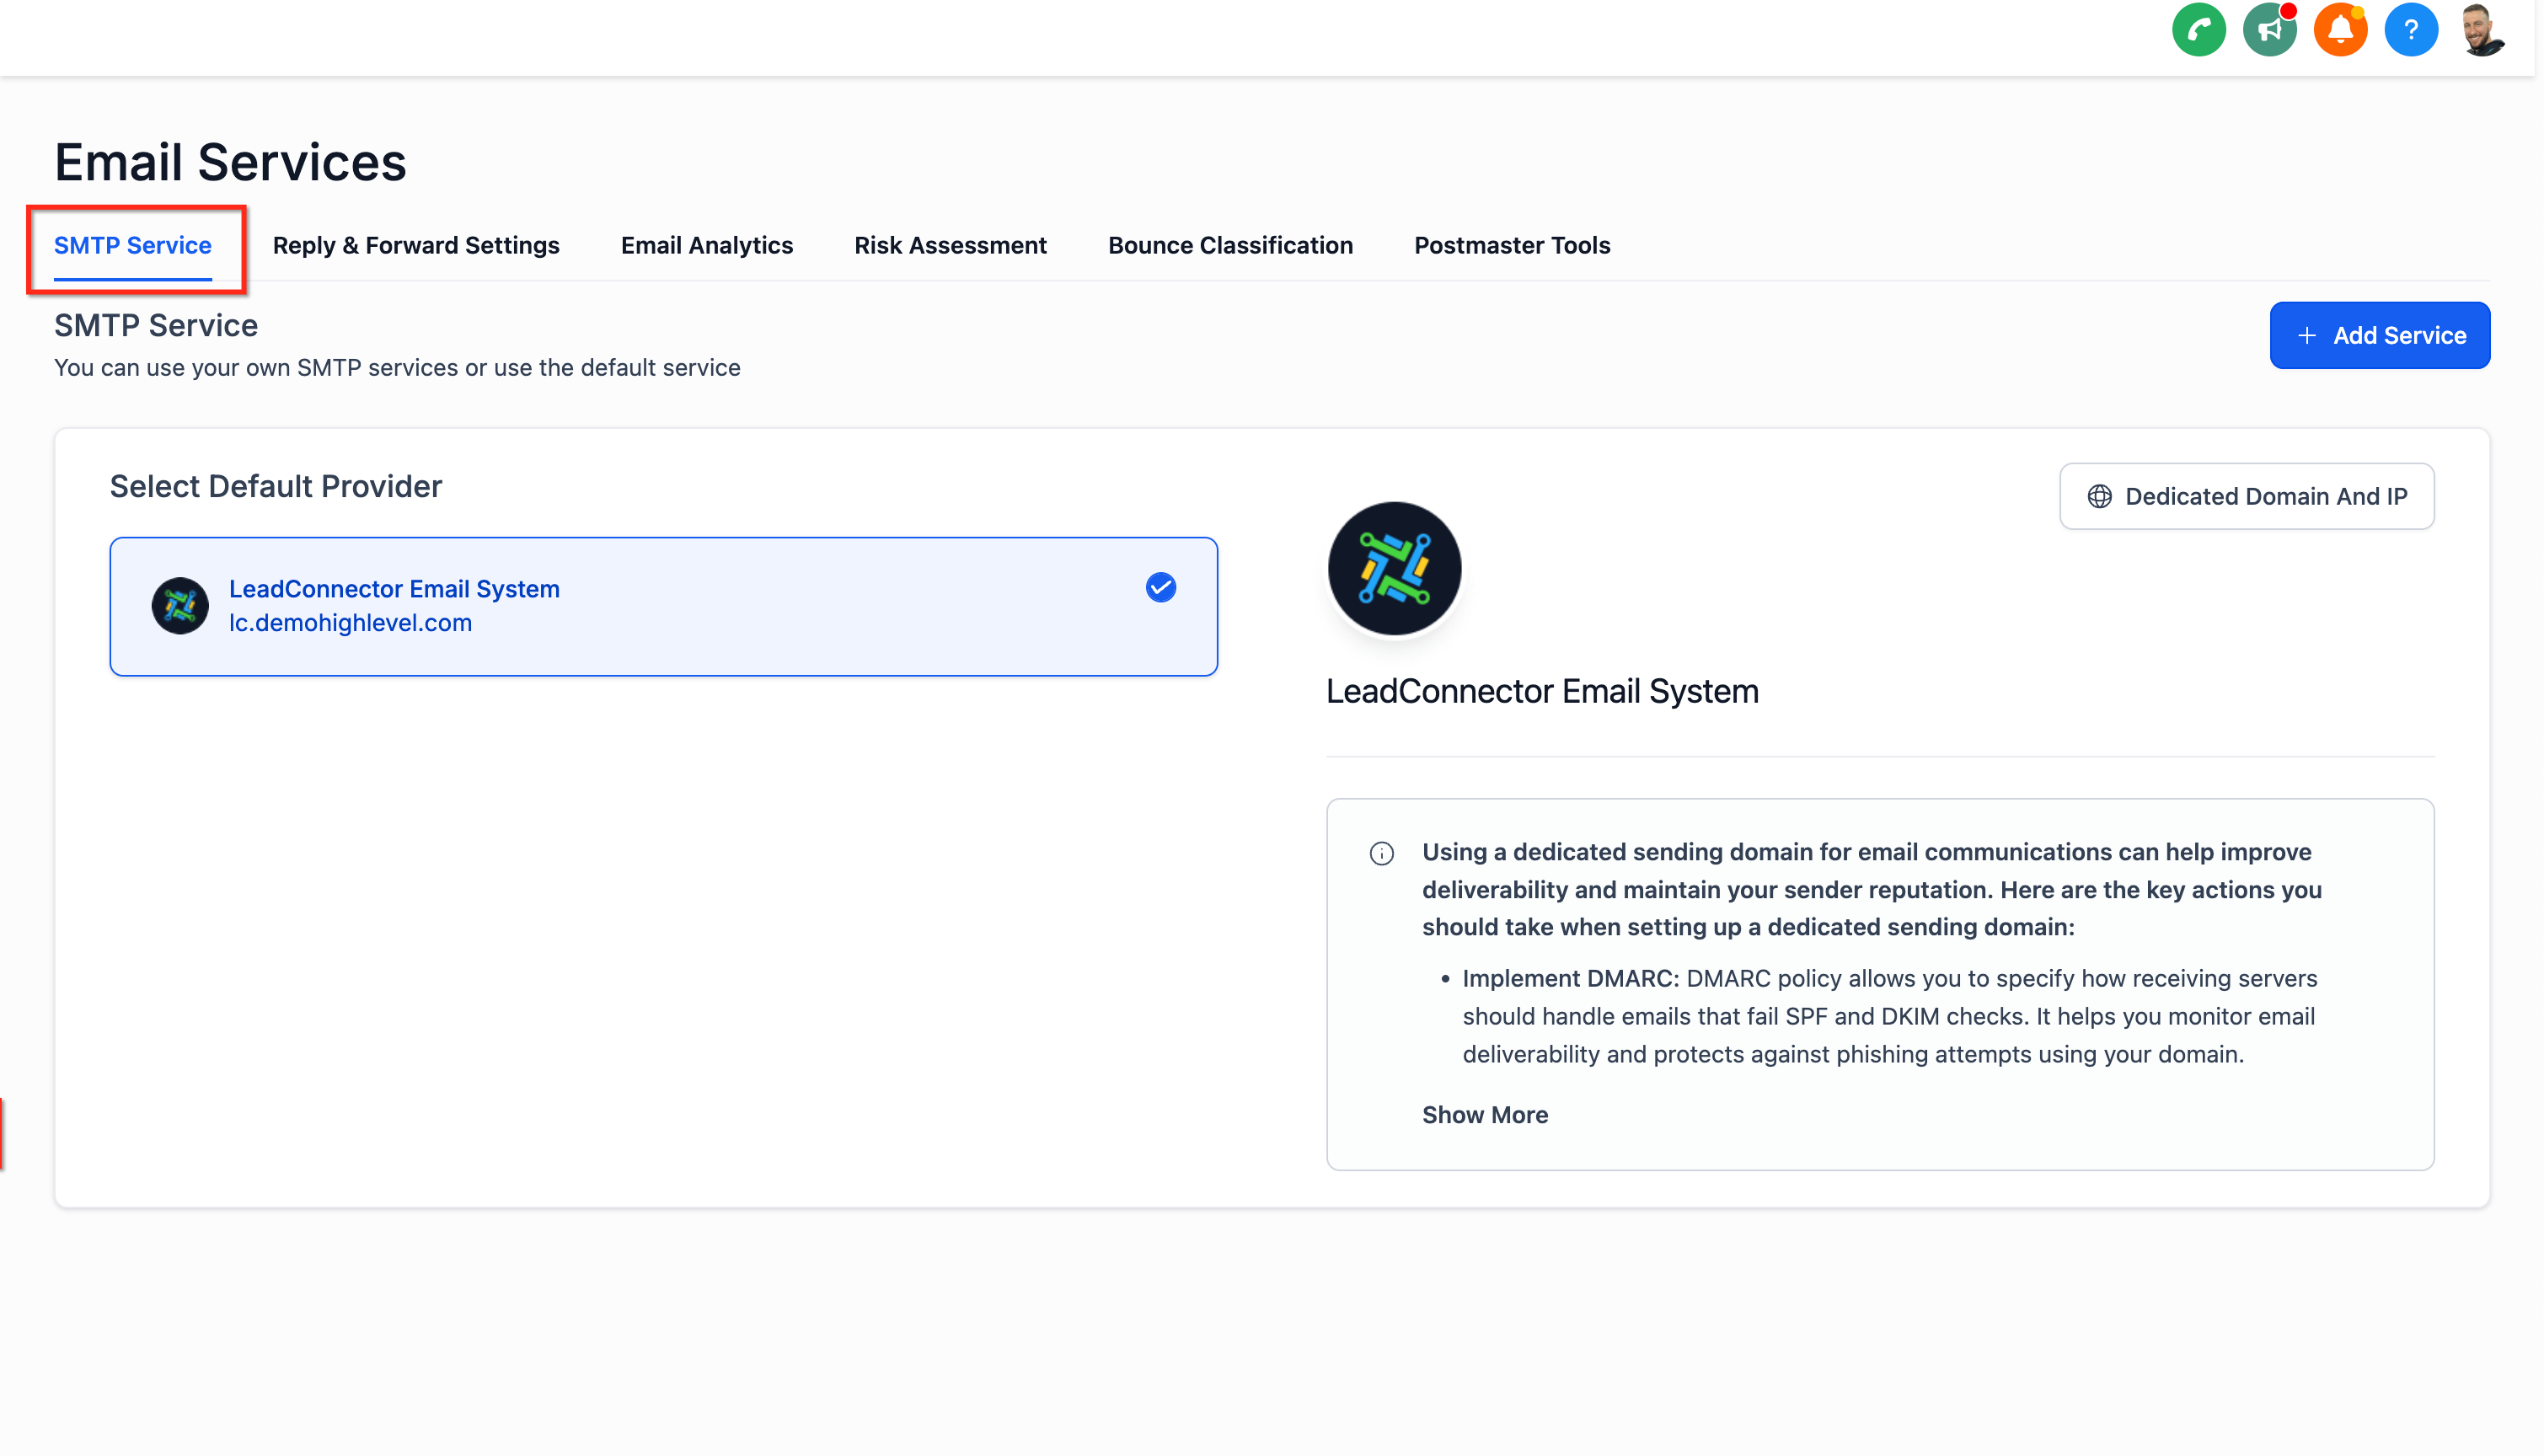Screen dimensions: 2544x1456
Task: Click the lc.demohighlevel.com domain text
Action: pyautogui.click(x=350, y=622)
